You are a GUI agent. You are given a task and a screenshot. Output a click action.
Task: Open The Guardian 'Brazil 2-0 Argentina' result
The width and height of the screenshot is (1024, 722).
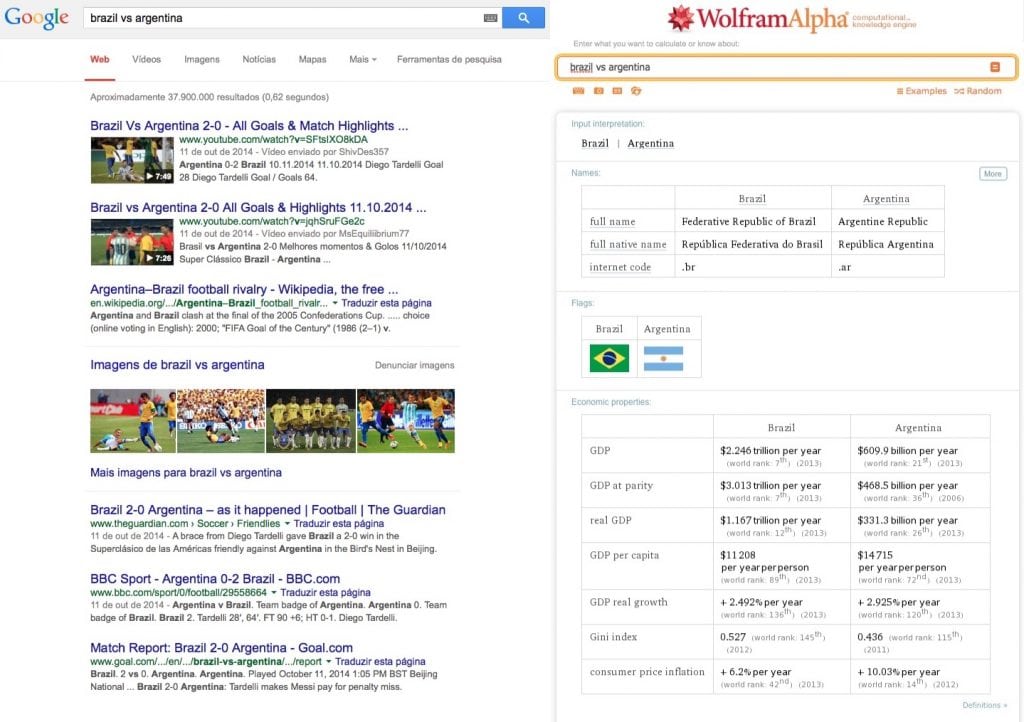point(268,510)
